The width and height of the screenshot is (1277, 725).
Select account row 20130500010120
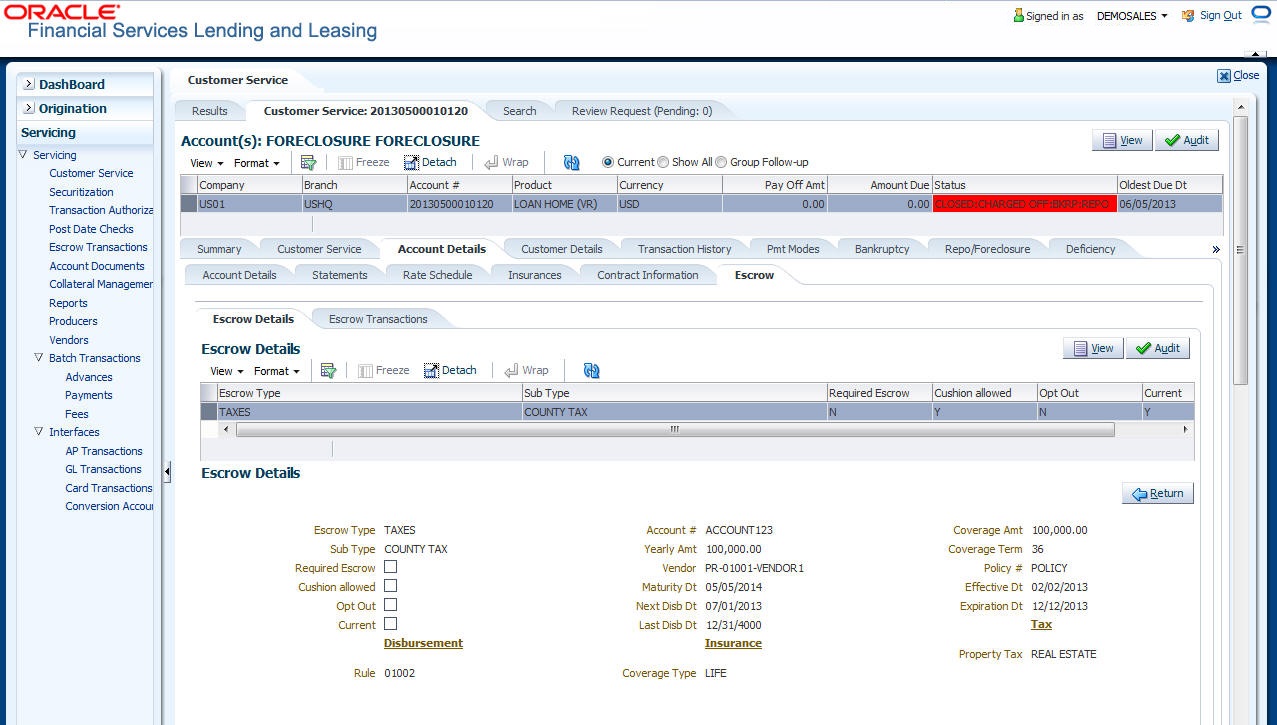point(702,203)
